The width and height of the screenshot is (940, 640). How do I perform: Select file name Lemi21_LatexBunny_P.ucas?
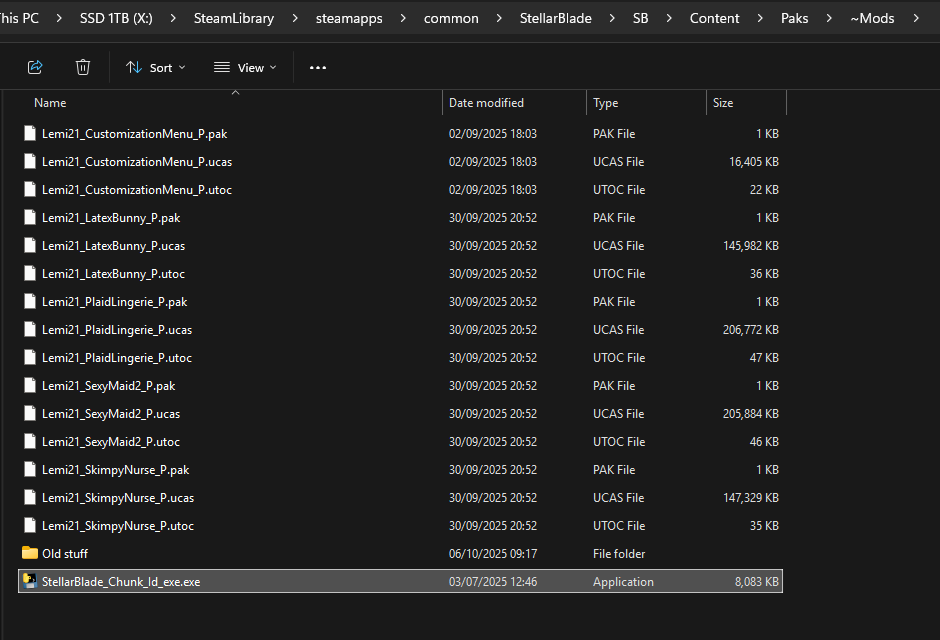pyautogui.click(x=113, y=246)
